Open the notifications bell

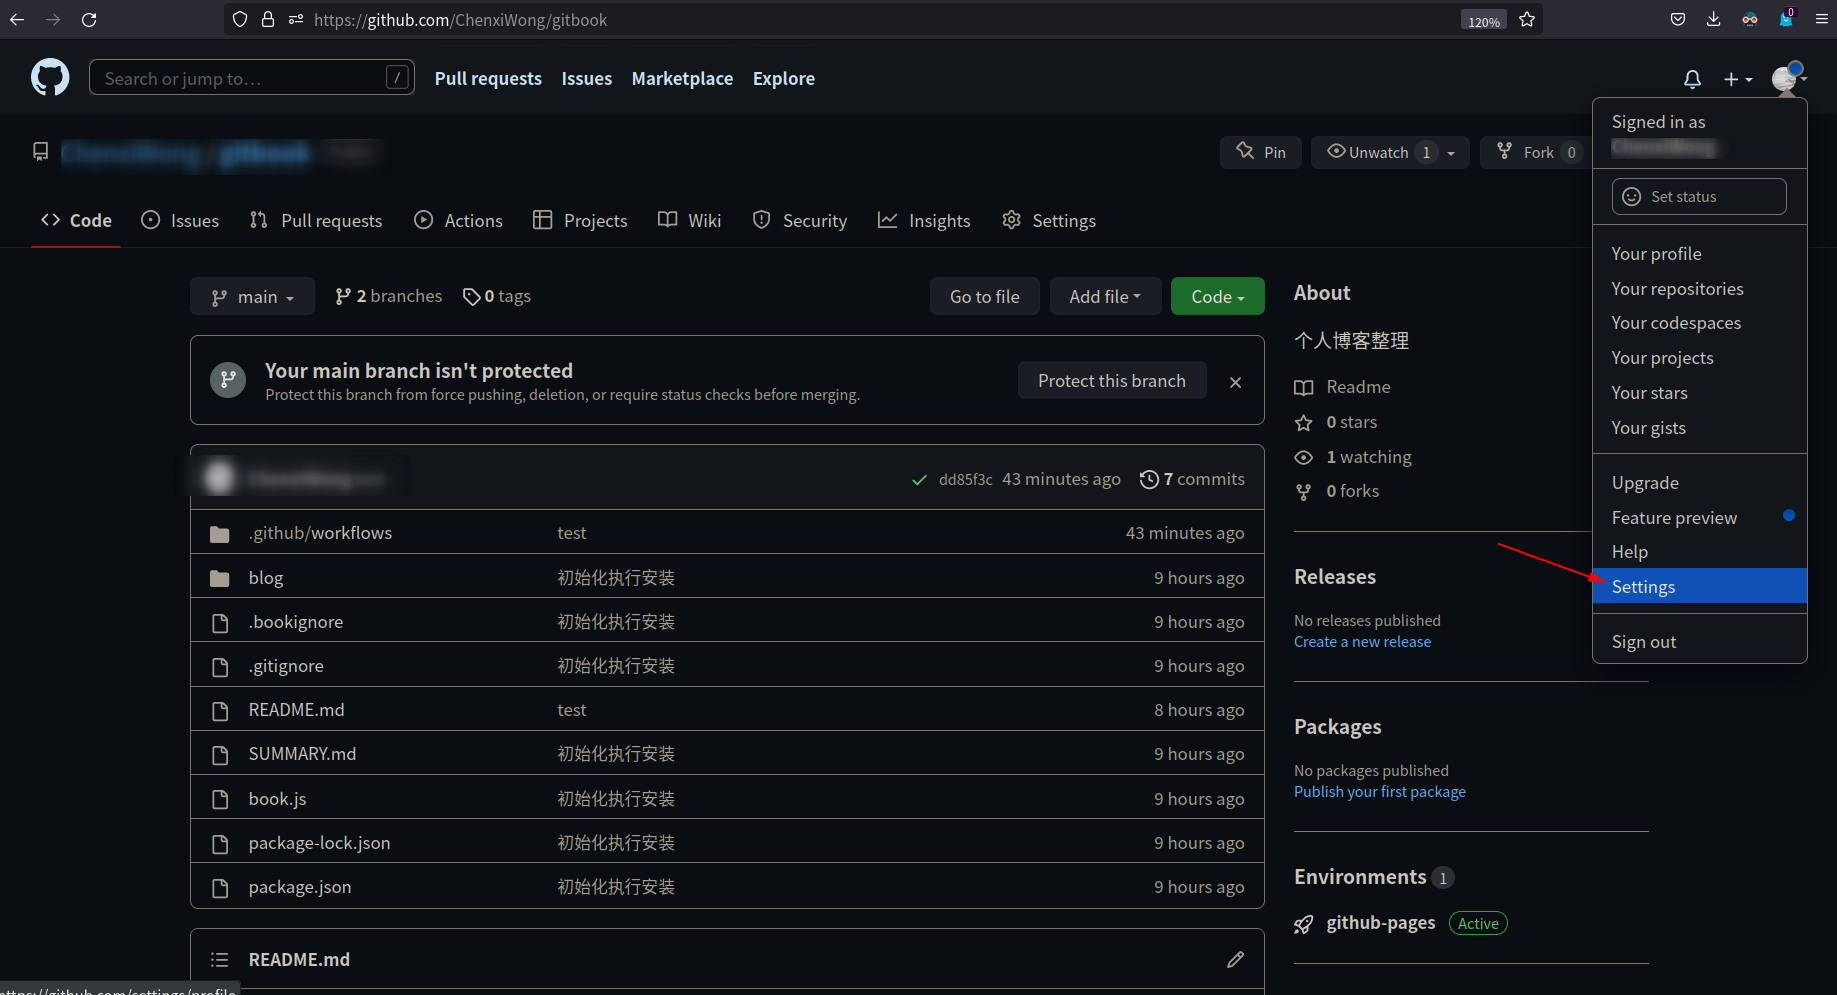1692,79
